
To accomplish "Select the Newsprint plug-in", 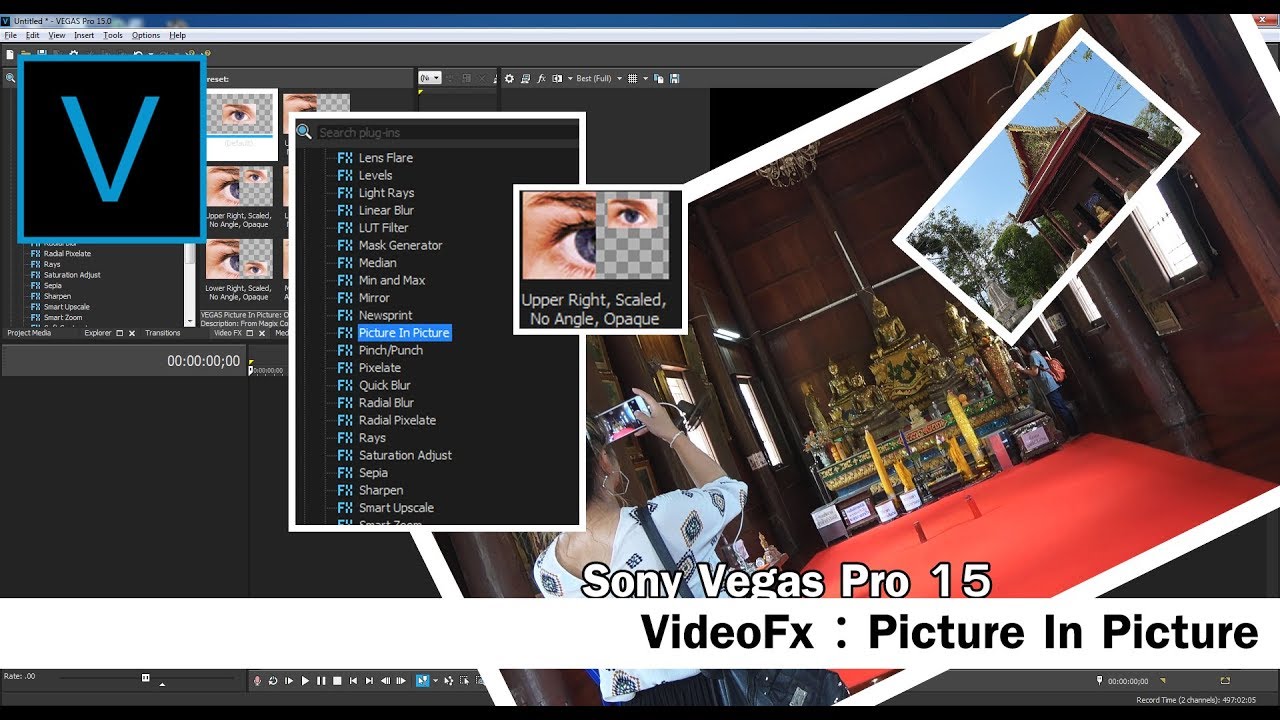I will [385, 315].
